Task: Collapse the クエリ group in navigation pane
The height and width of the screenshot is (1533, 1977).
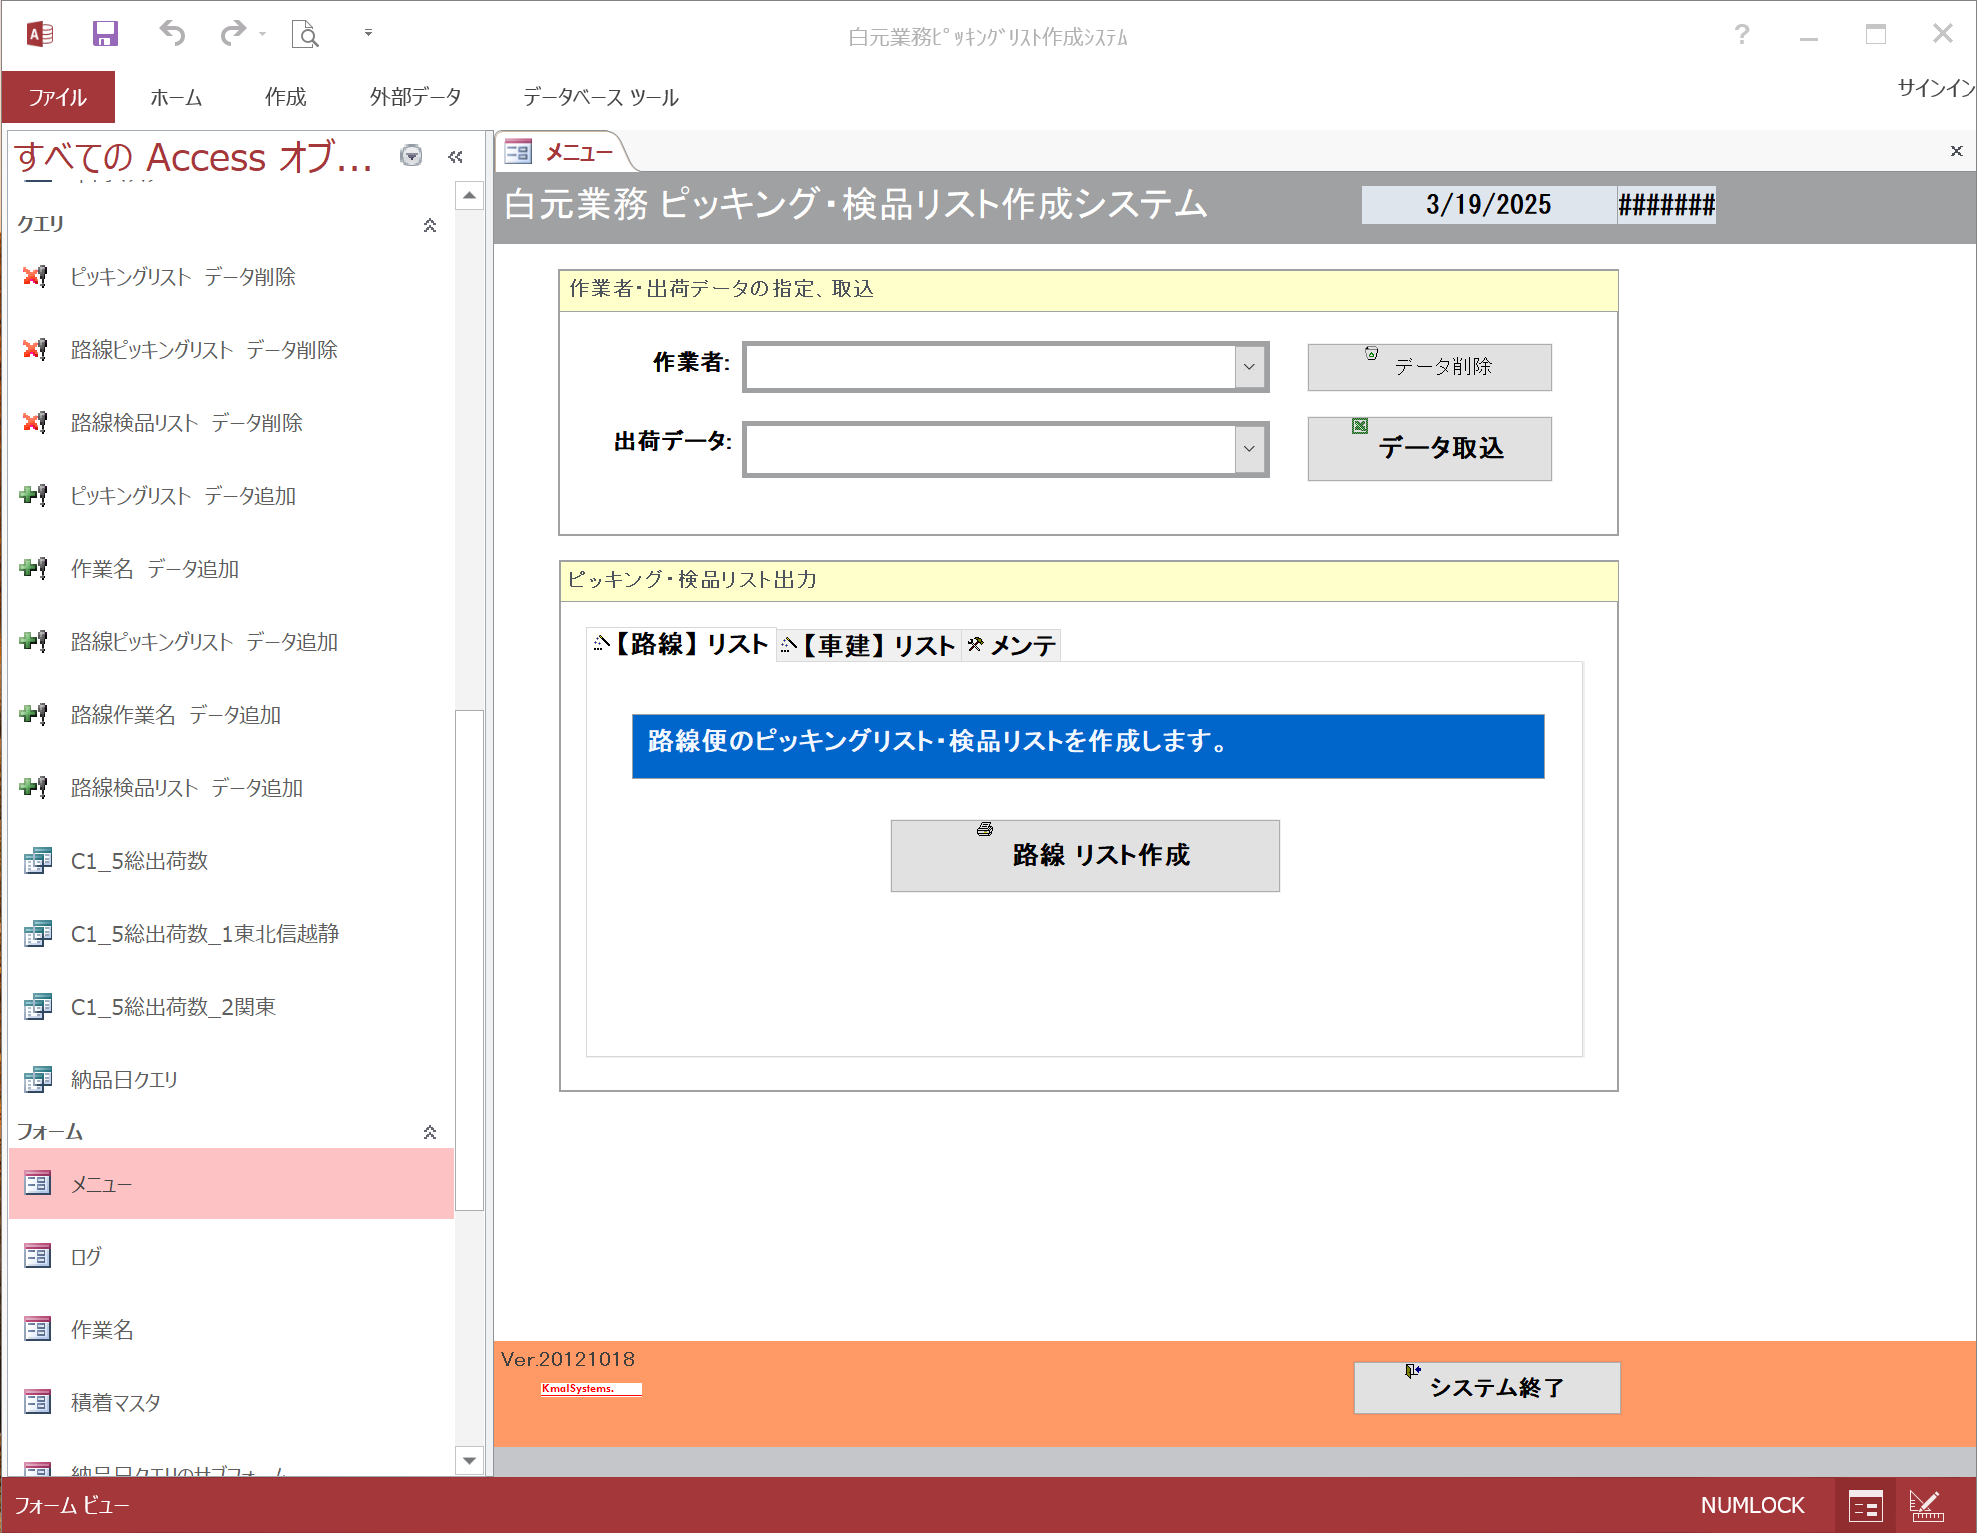Action: tap(430, 225)
